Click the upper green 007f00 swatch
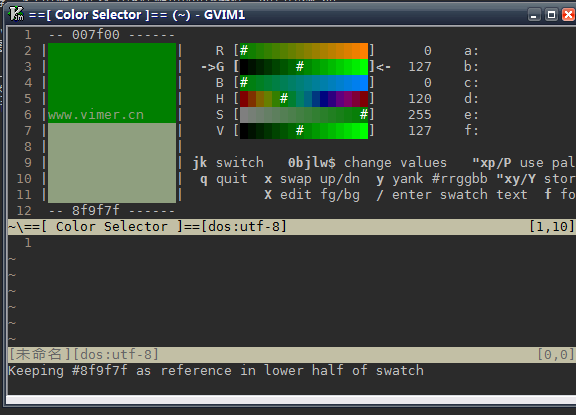The image size is (576, 415). (112, 83)
